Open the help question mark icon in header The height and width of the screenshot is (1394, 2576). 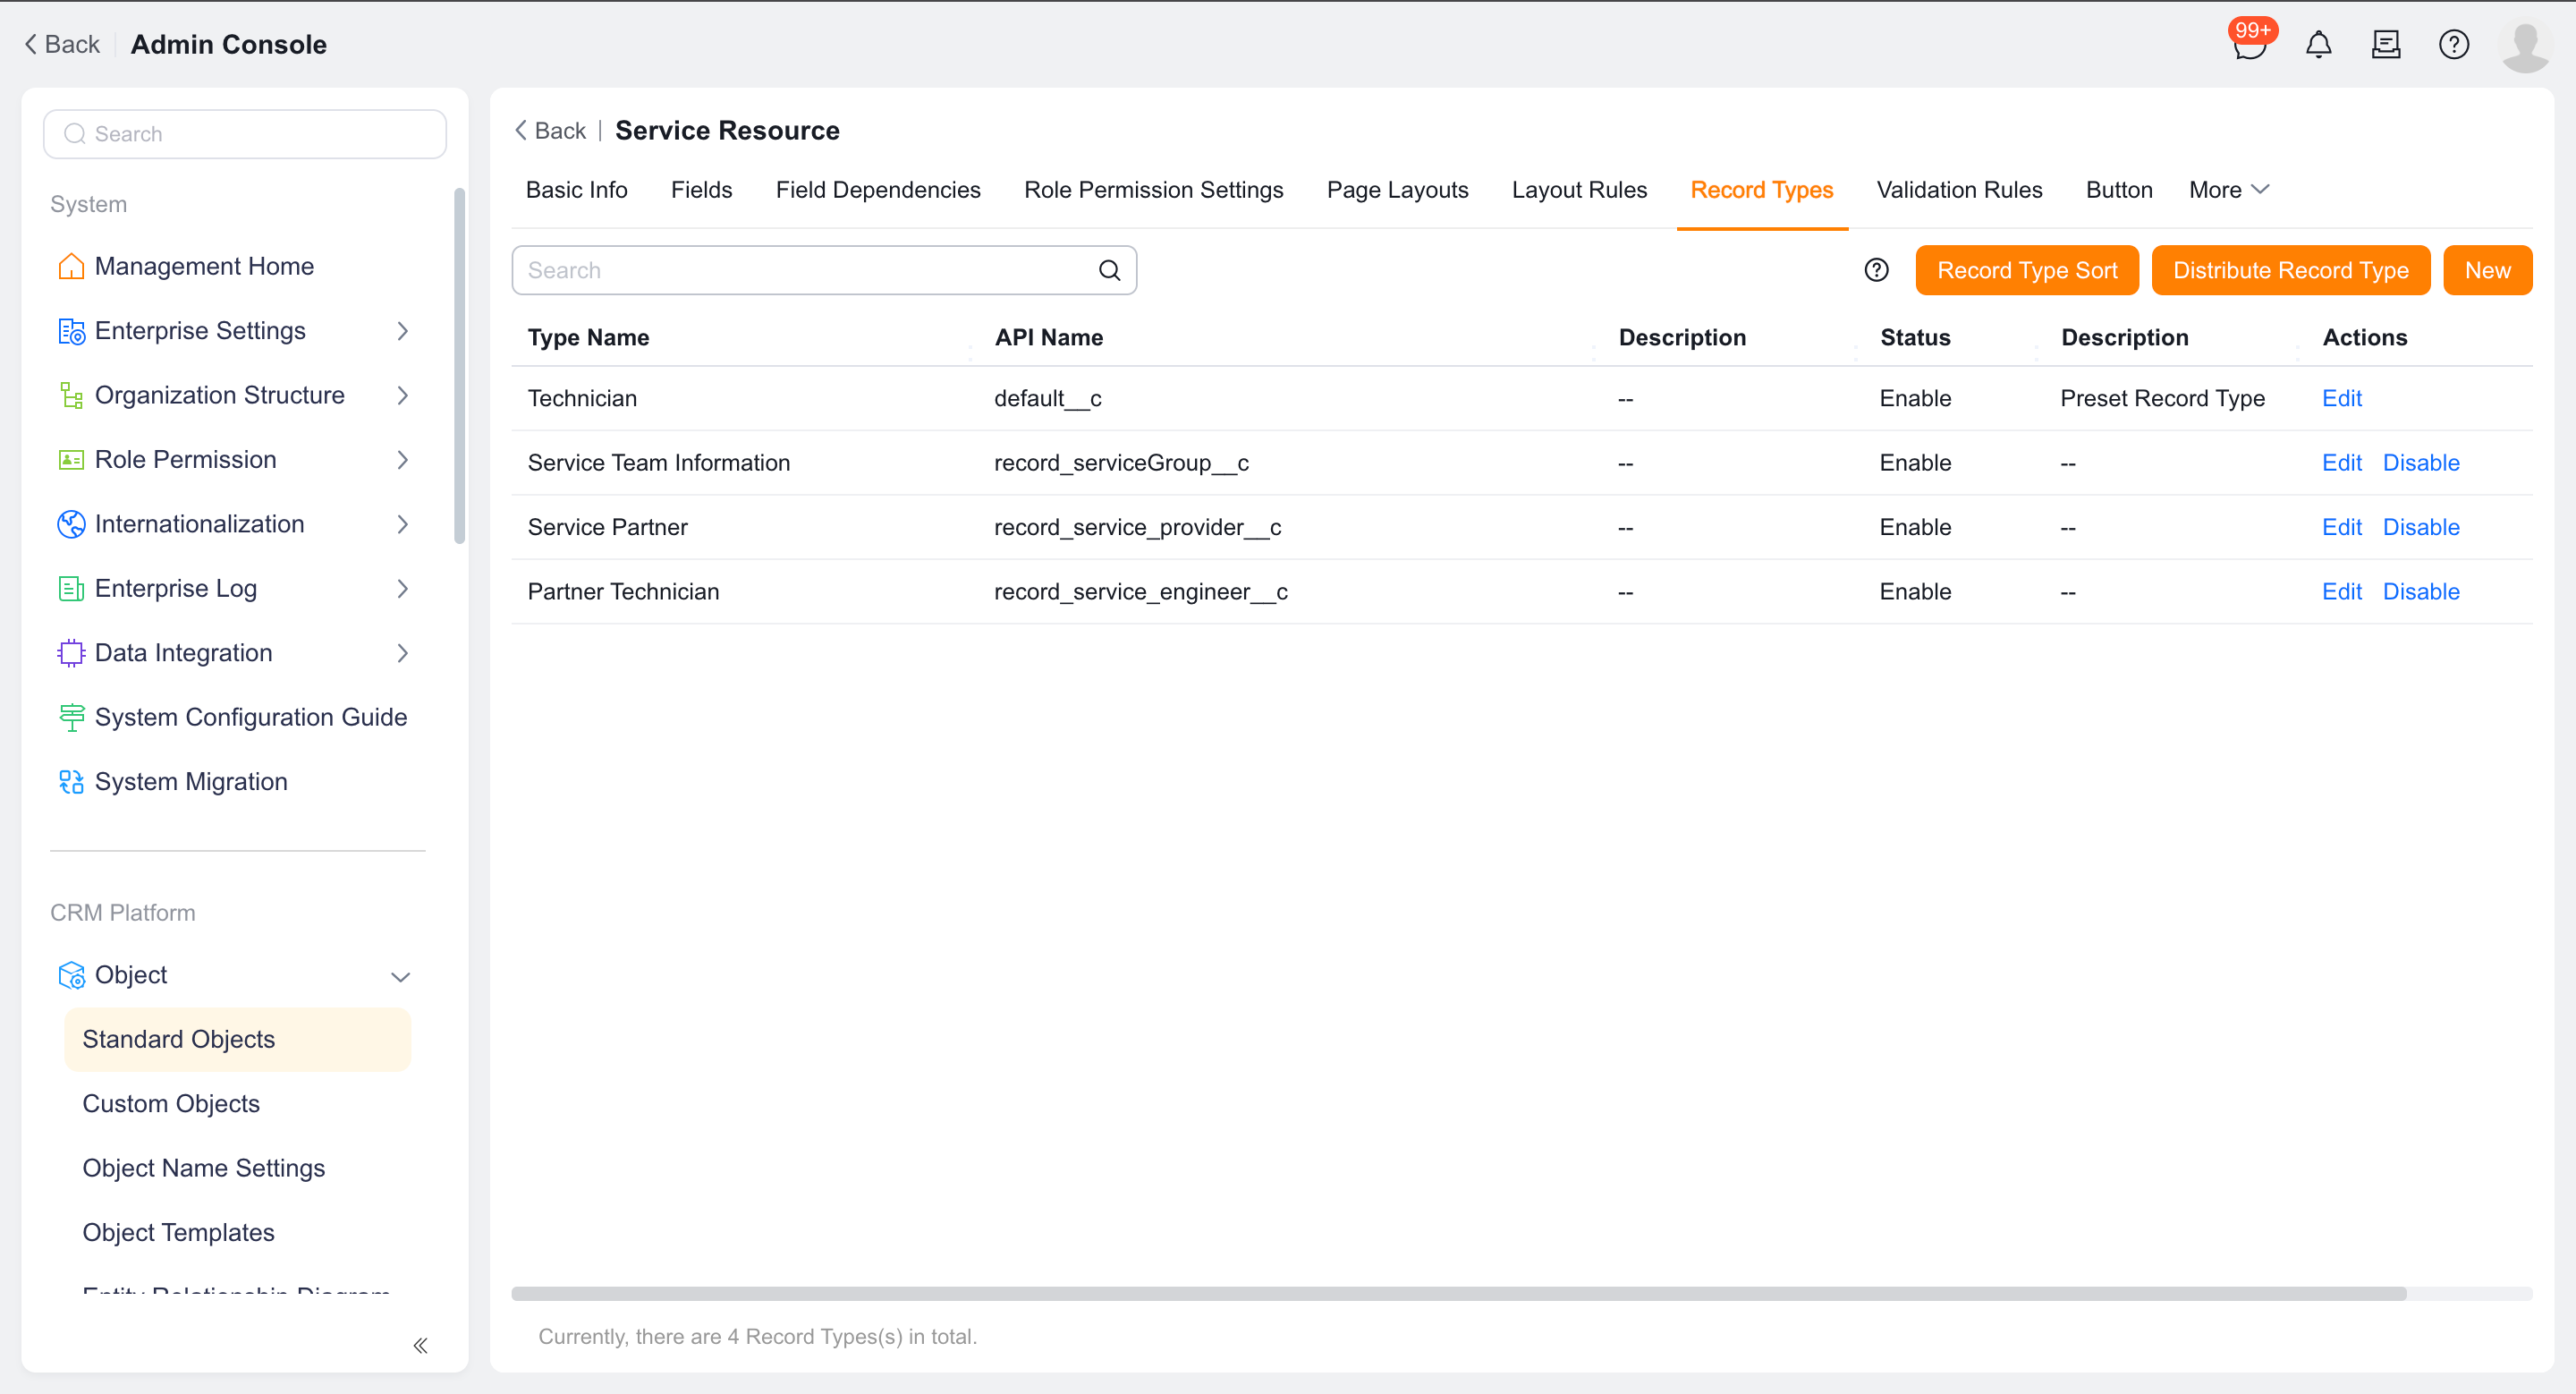click(x=2454, y=44)
